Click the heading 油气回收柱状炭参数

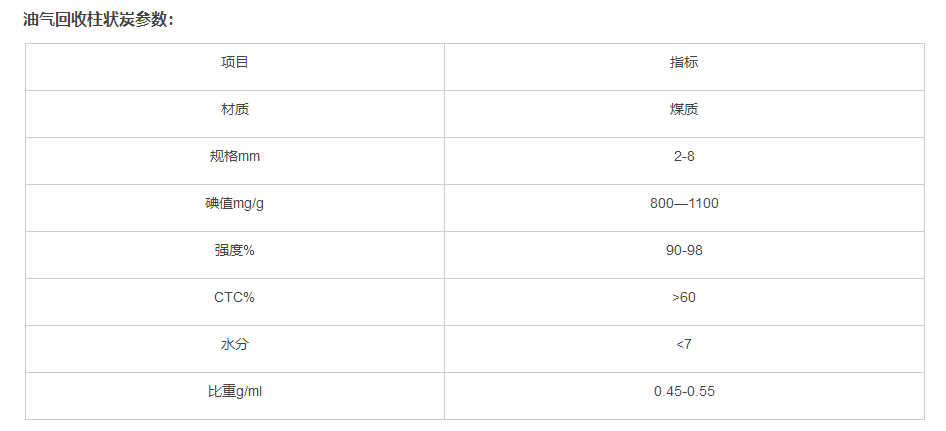[99, 18]
